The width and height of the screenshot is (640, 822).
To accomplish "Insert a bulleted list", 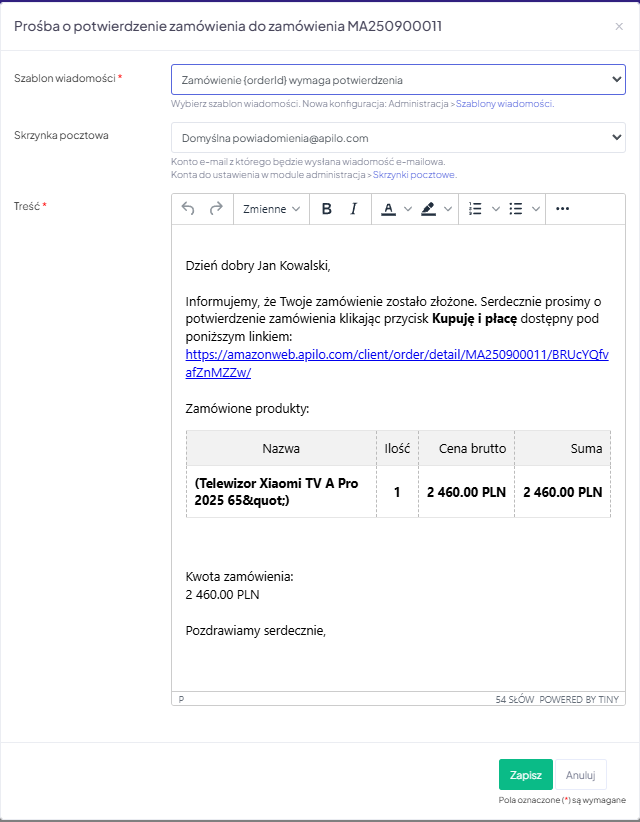I will (x=516, y=209).
